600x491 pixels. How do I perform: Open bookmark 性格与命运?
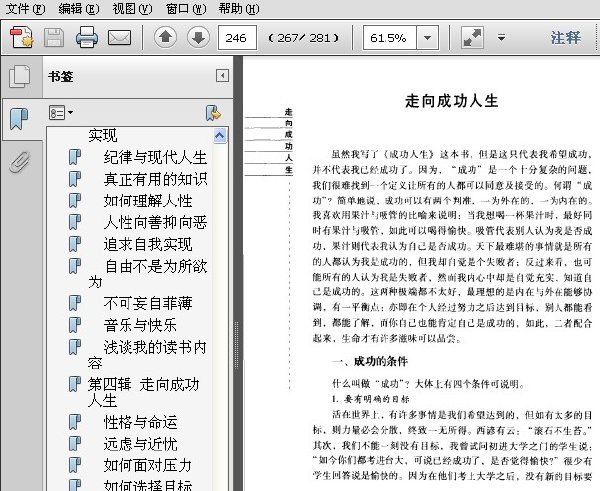coord(140,422)
